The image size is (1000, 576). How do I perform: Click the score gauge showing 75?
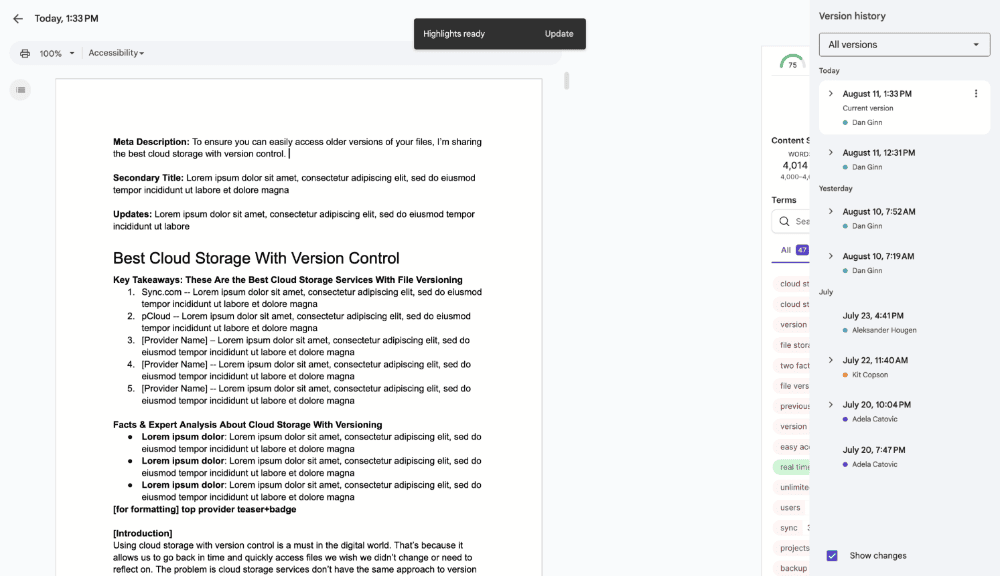tap(792, 64)
